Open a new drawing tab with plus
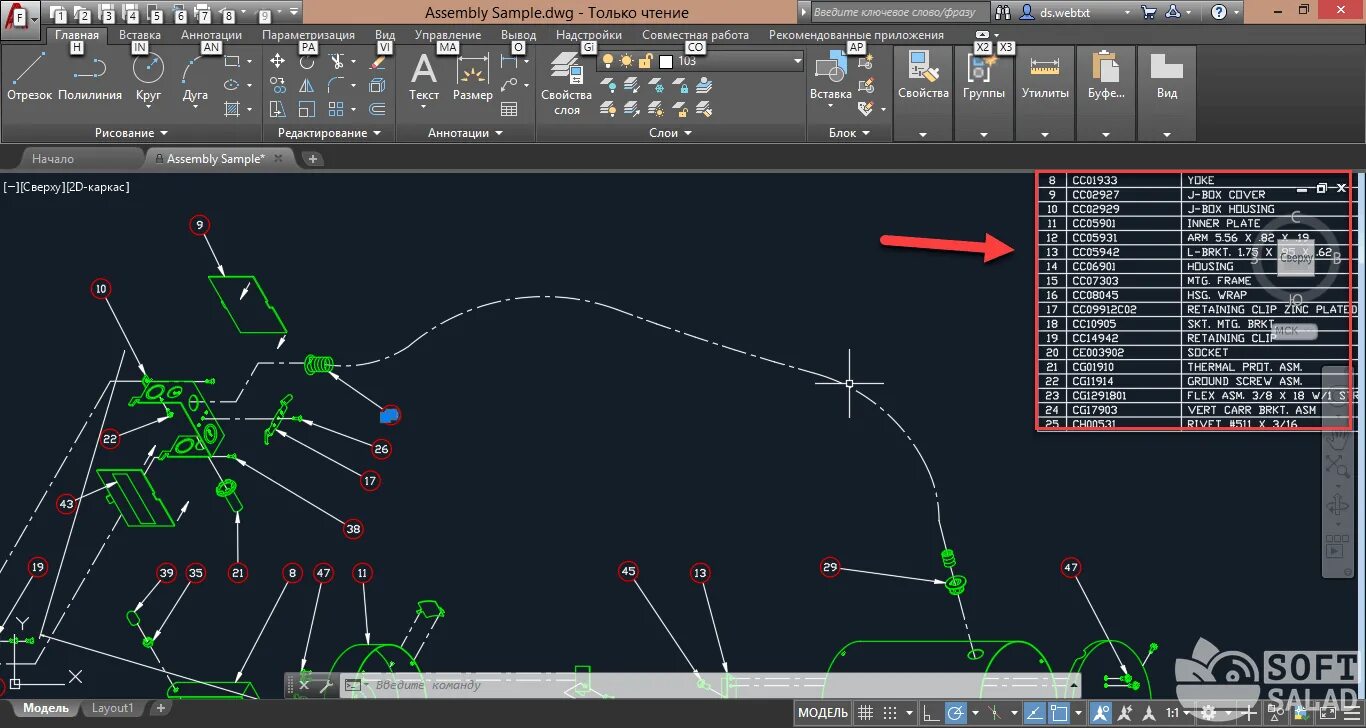This screenshot has width=1366, height=728. [x=312, y=159]
